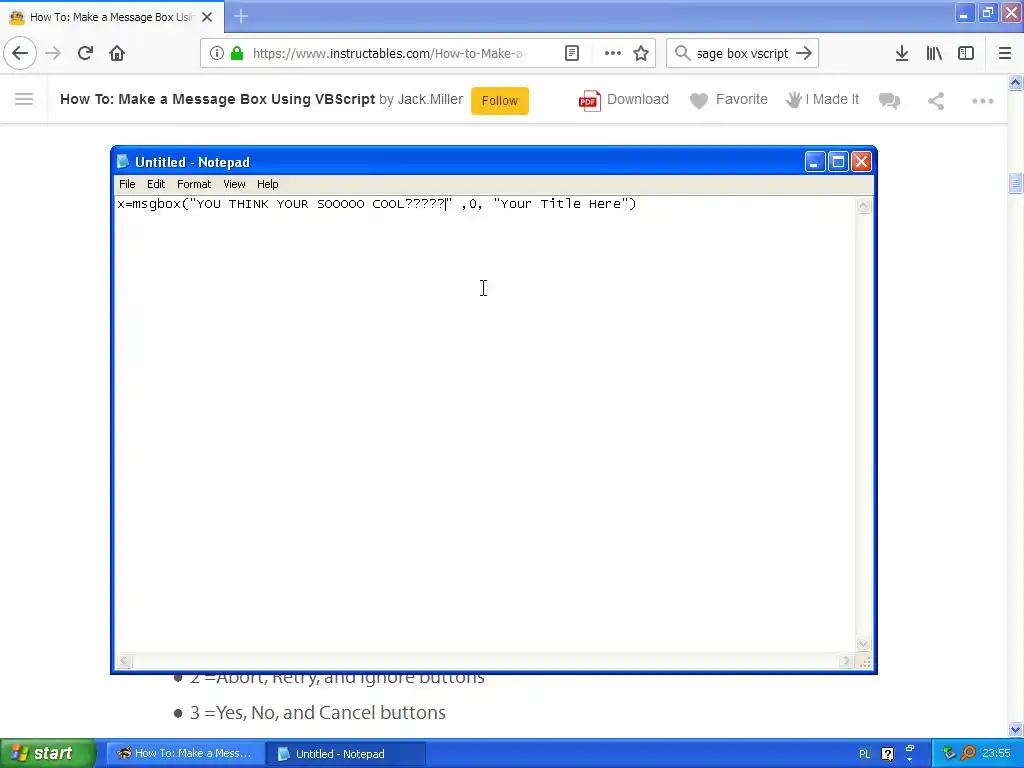Go back using the browser back arrow
This screenshot has height=768, width=1024.
pyautogui.click(x=20, y=53)
